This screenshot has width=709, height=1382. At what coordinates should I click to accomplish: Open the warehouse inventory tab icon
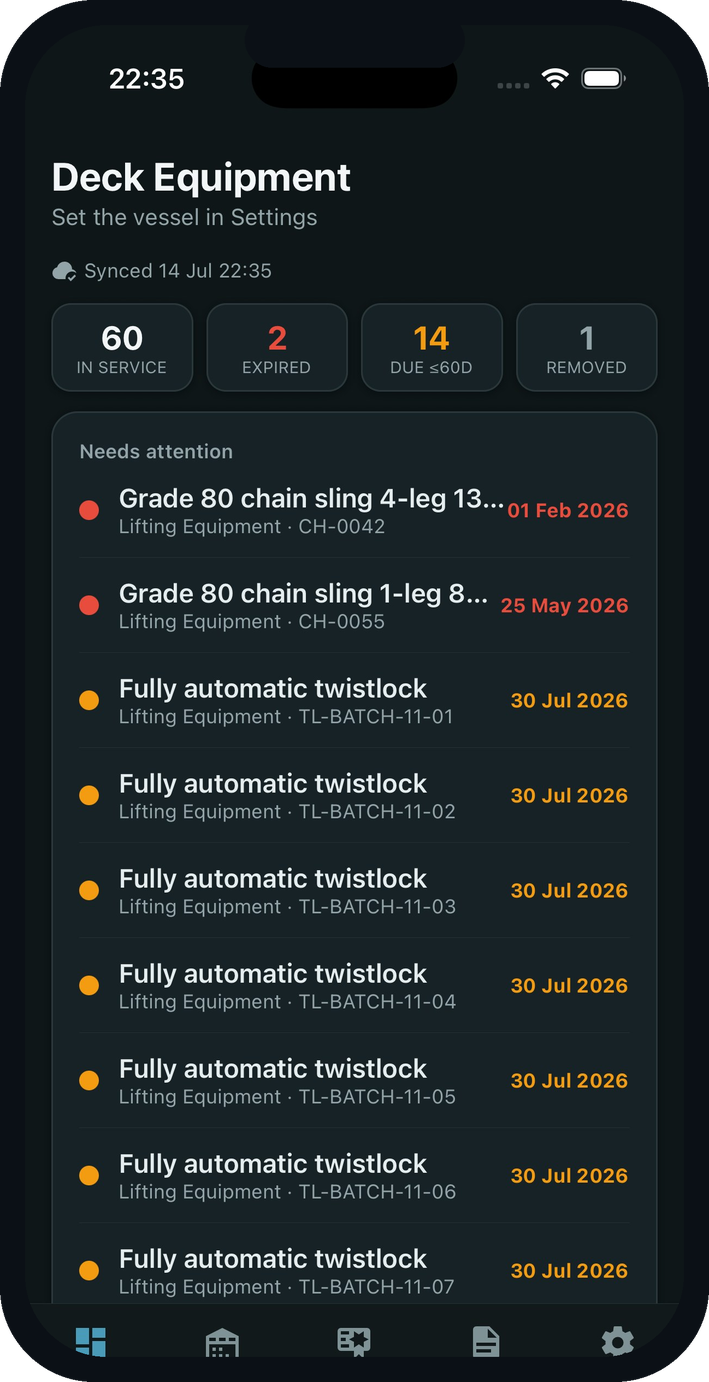(222, 1342)
